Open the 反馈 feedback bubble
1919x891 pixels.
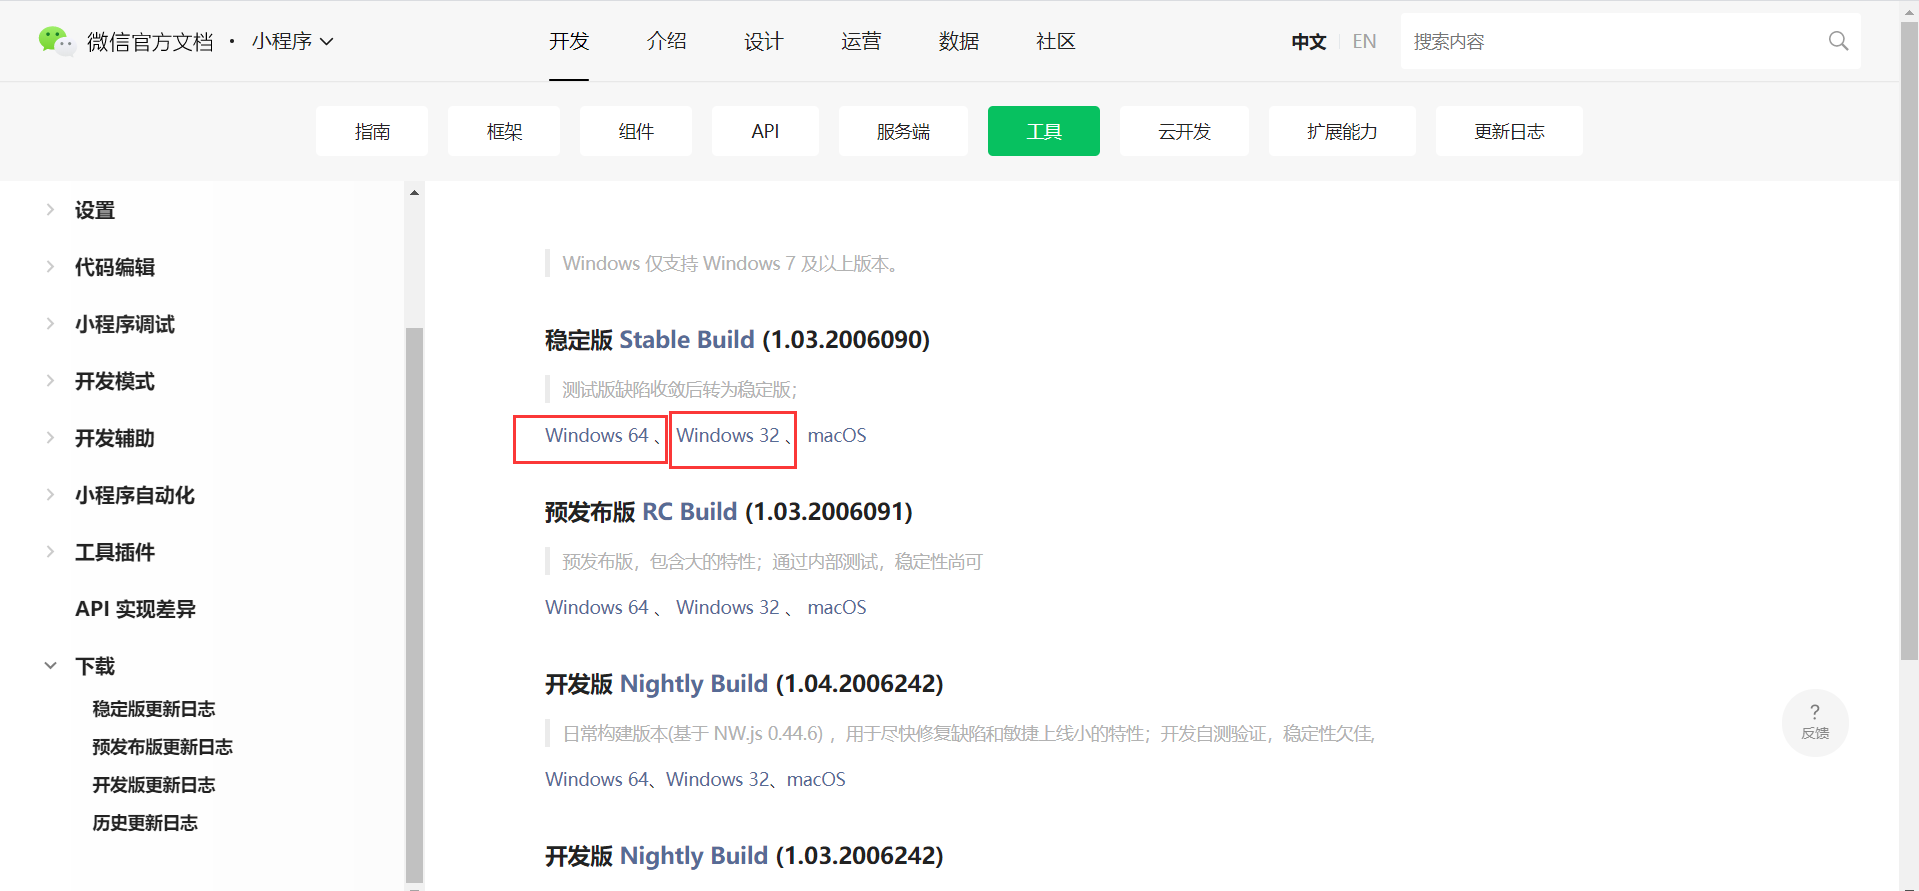pos(1815,722)
